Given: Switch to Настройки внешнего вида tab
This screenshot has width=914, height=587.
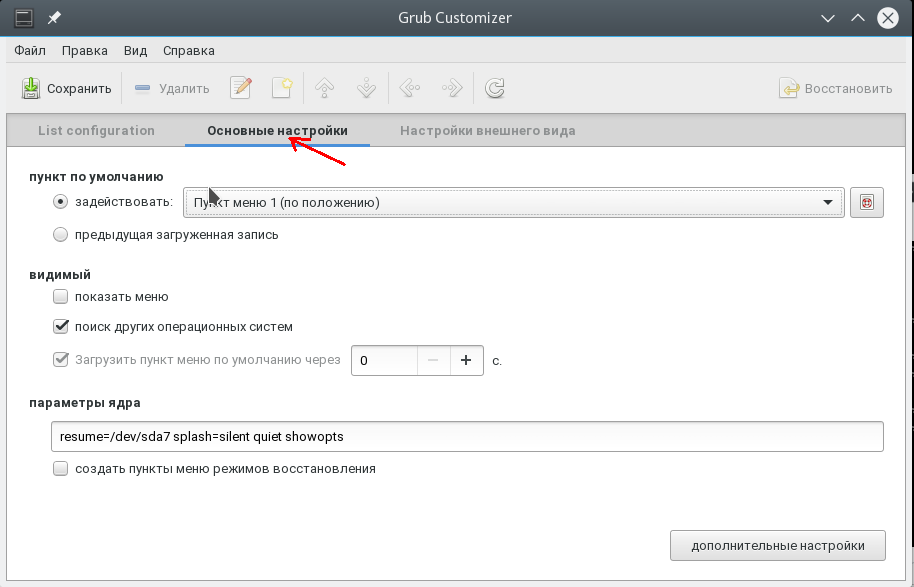Looking at the screenshot, I should click(x=487, y=131).
